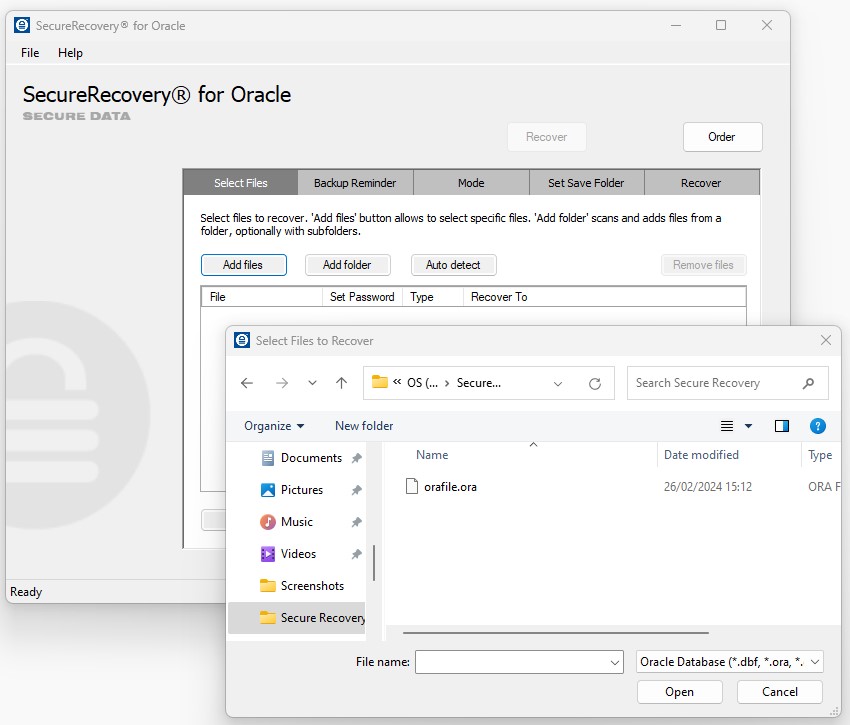850x725 pixels.
Task: Open the Music folder icon in the sidebar
Action: 266,521
